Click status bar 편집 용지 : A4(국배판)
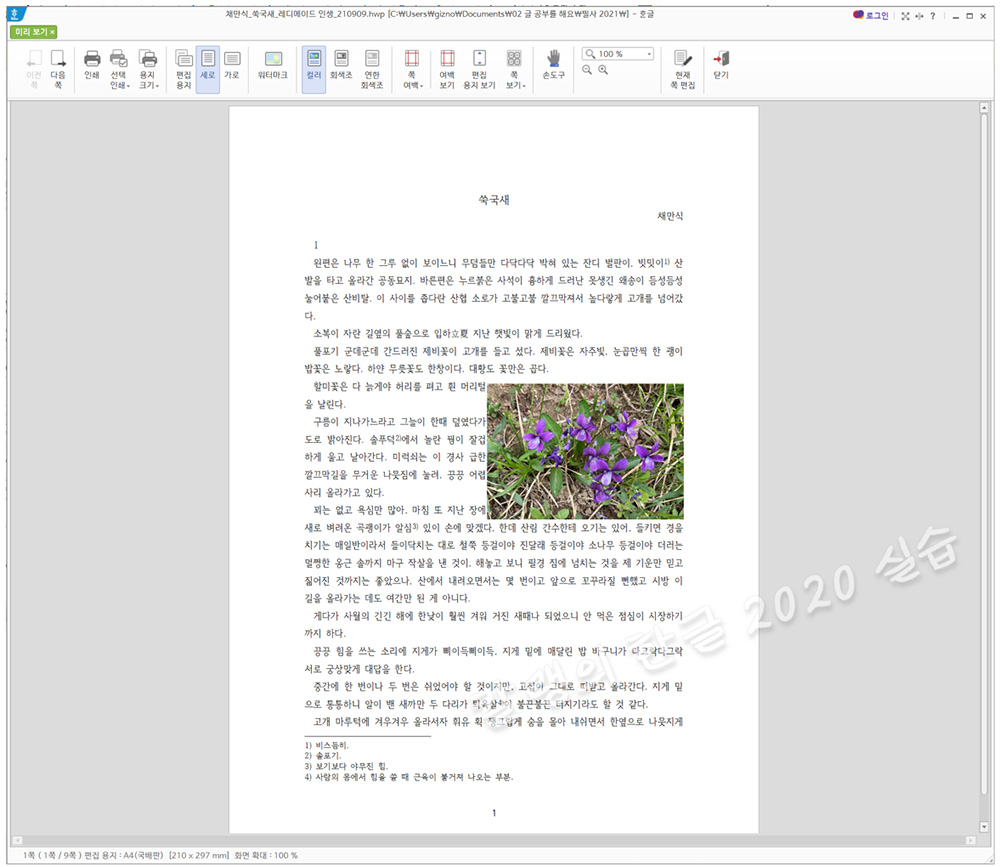Screen dimensions: 1000x867 tap(124, 855)
